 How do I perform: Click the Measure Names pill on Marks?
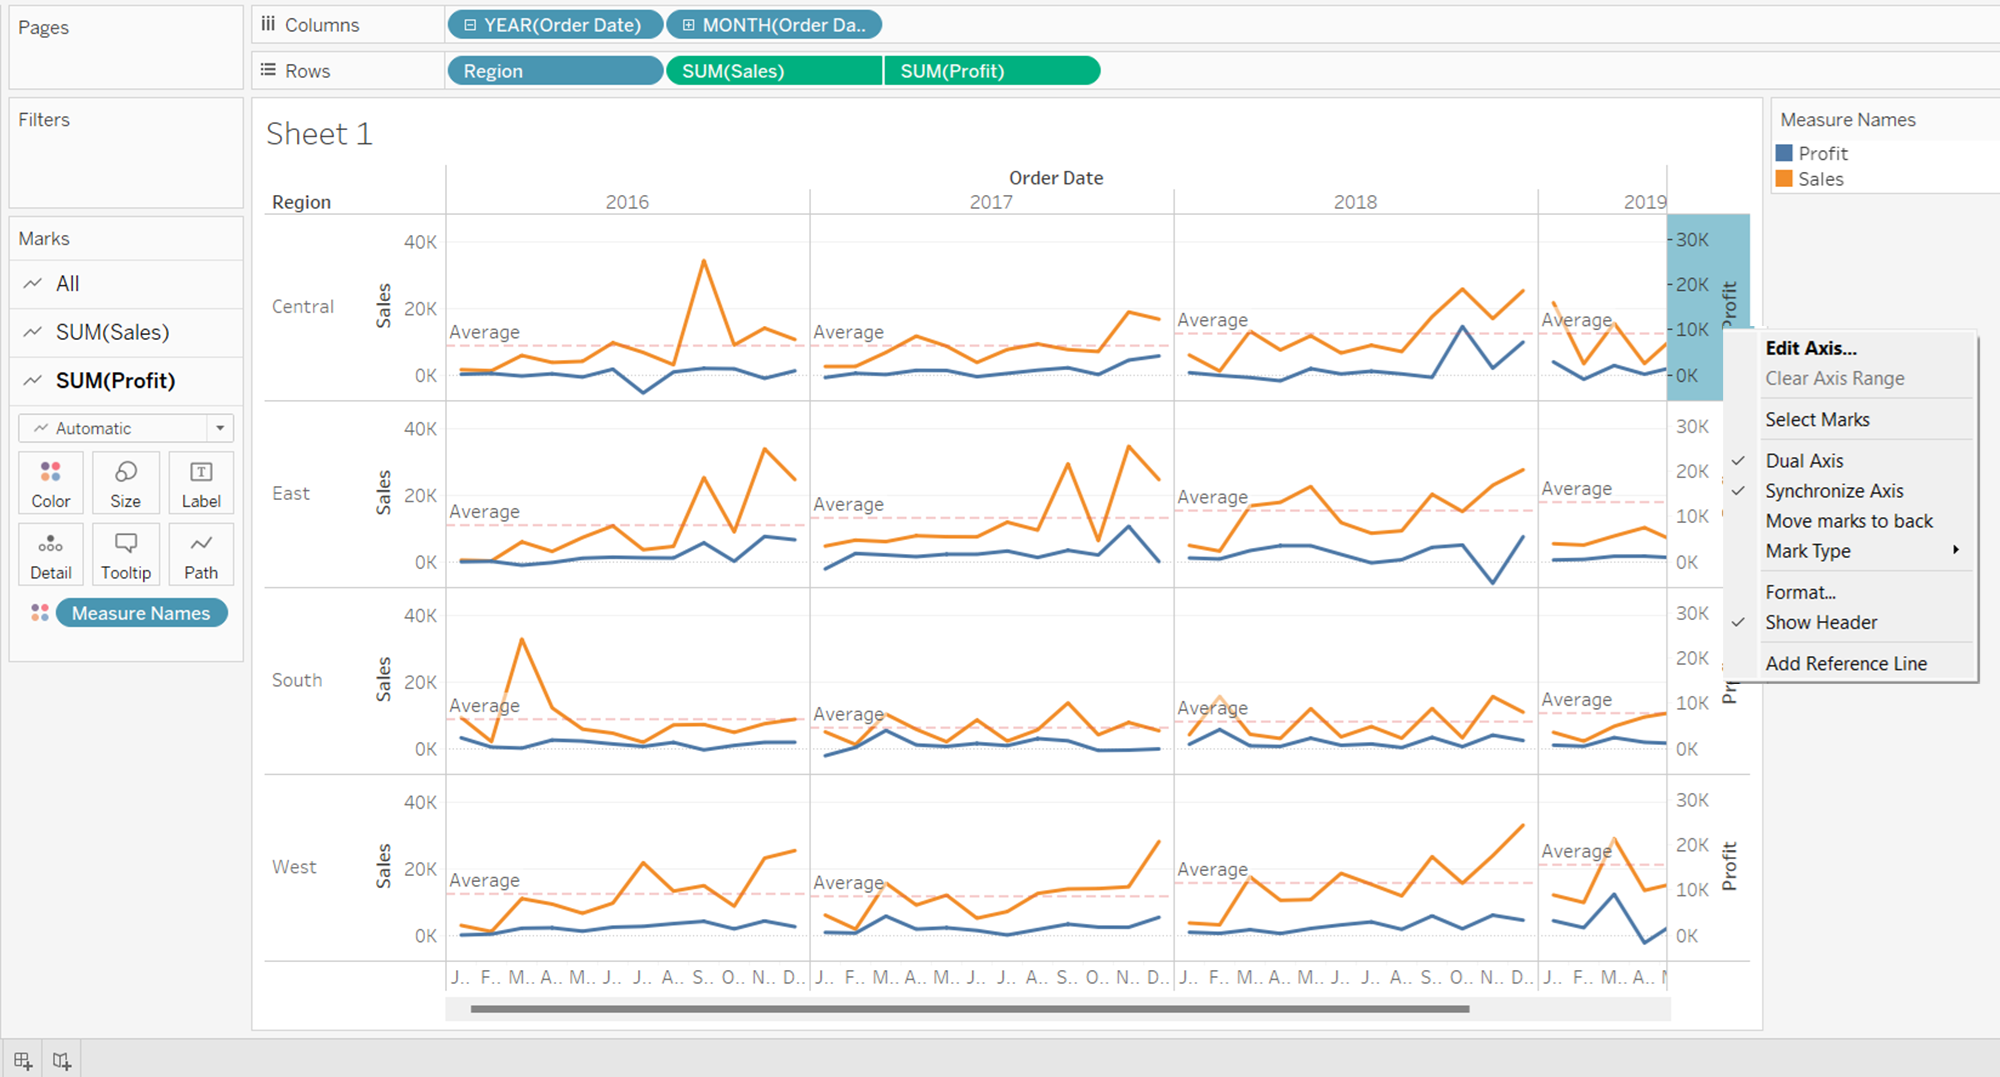tap(141, 613)
